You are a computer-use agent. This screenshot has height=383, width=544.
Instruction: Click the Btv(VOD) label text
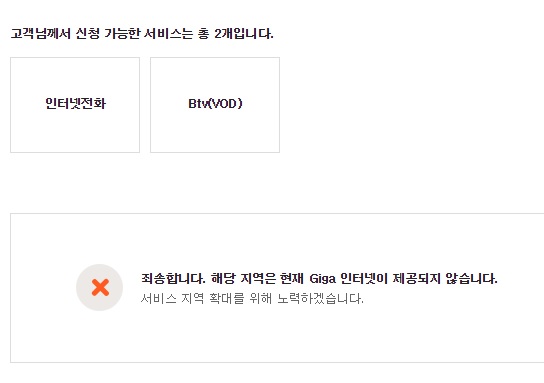click(x=215, y=103)
